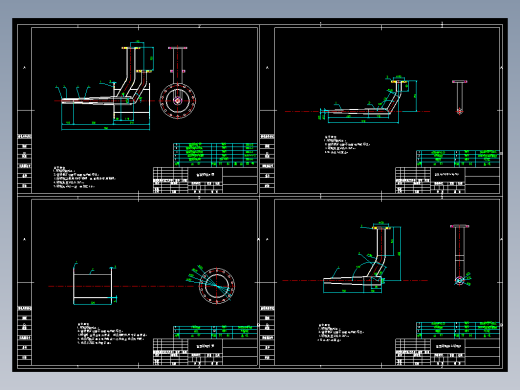Select the bolt-circle flange view in top-left sheet

click(177, 101)
